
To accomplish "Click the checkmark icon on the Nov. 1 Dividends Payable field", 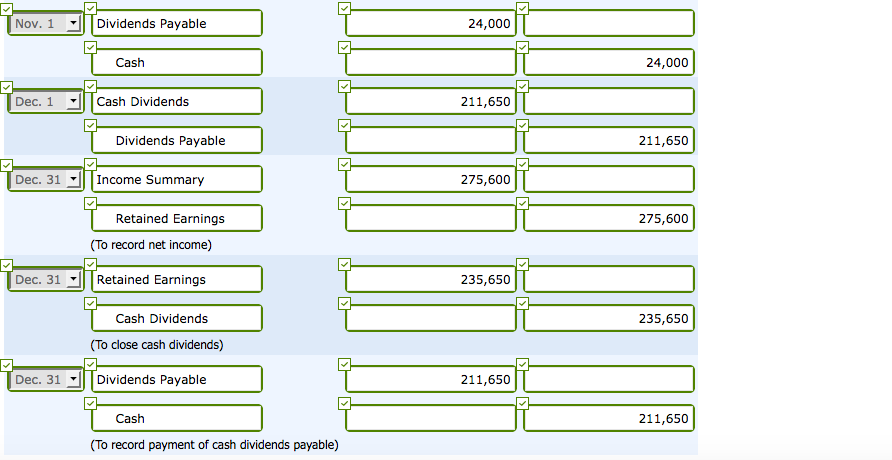I will tap(90, 9).
